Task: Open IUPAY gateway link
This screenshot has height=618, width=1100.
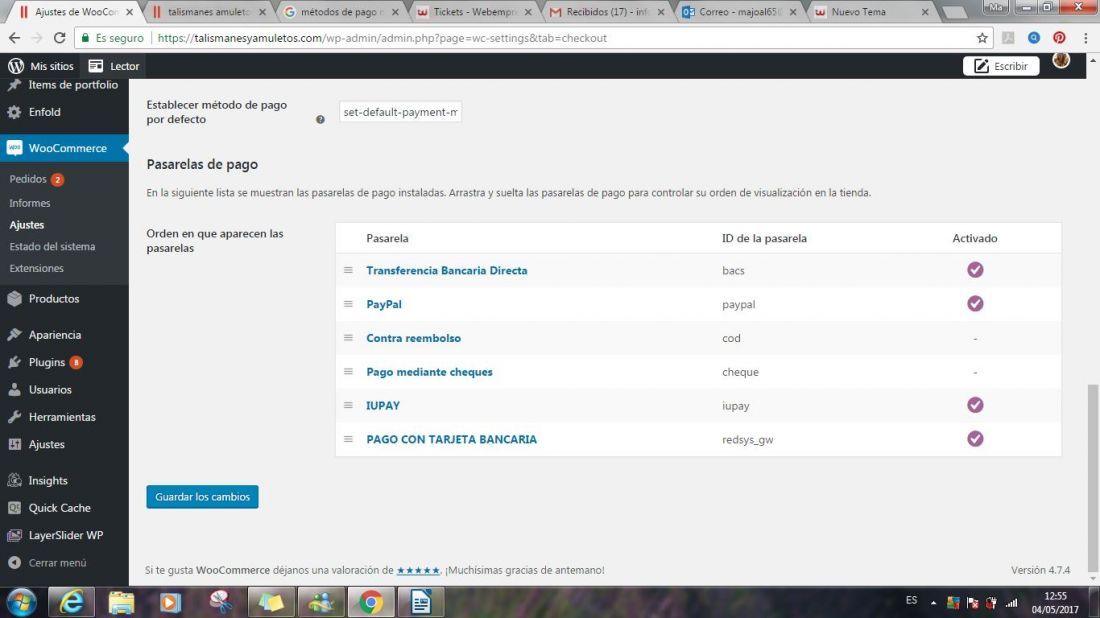Action: point(383,405)
